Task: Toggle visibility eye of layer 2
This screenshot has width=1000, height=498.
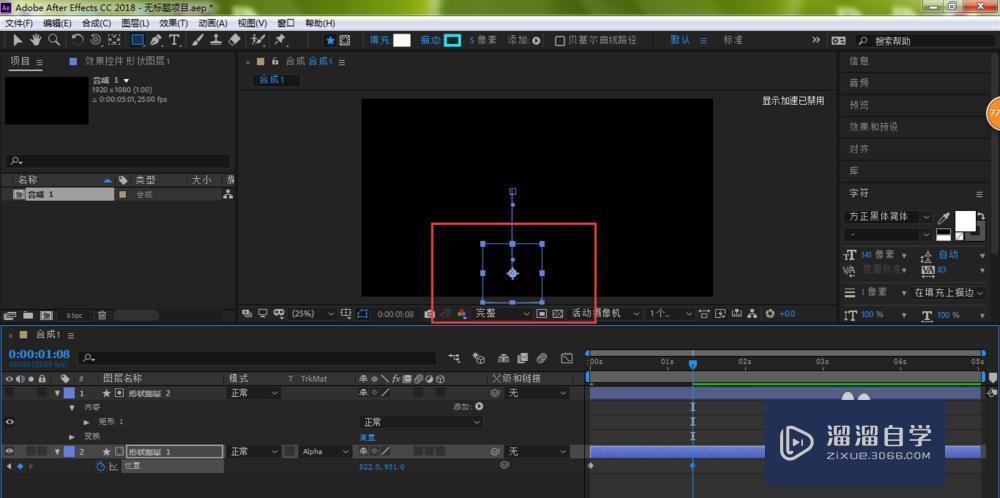Action: (x=10, y=451)
